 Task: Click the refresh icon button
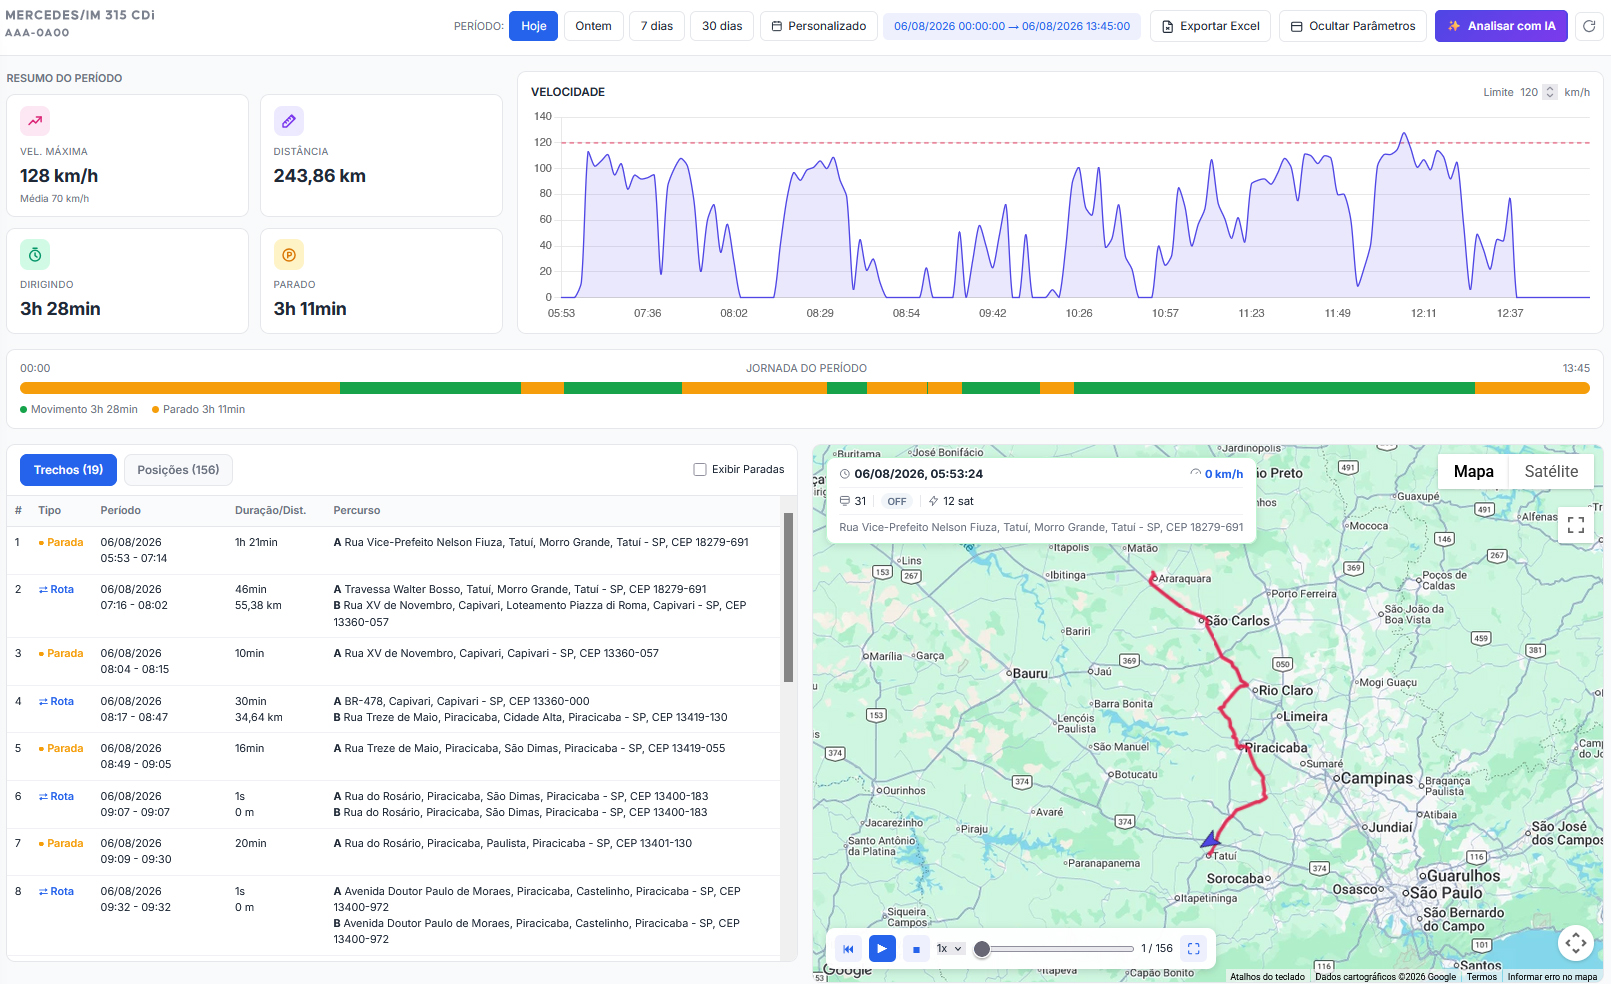pyautogui.click(x=1589, y=26)
